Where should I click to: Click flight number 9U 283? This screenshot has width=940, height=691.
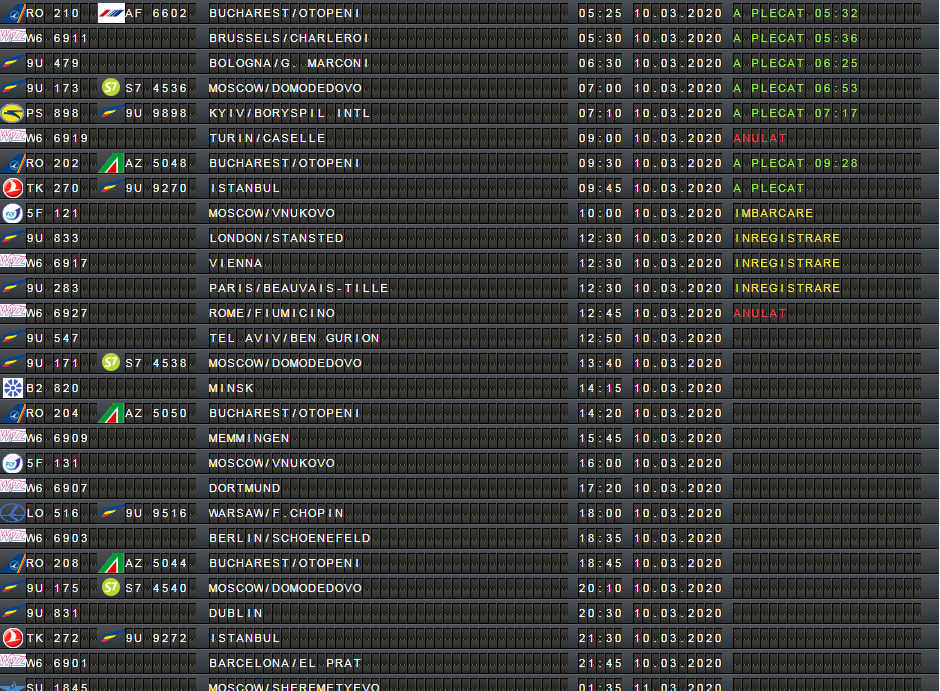pyautogui.click(x=53, y=288)
